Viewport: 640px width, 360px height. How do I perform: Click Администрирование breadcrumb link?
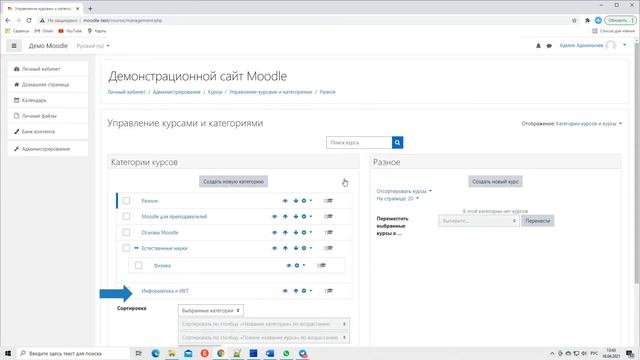click(176, 92)
